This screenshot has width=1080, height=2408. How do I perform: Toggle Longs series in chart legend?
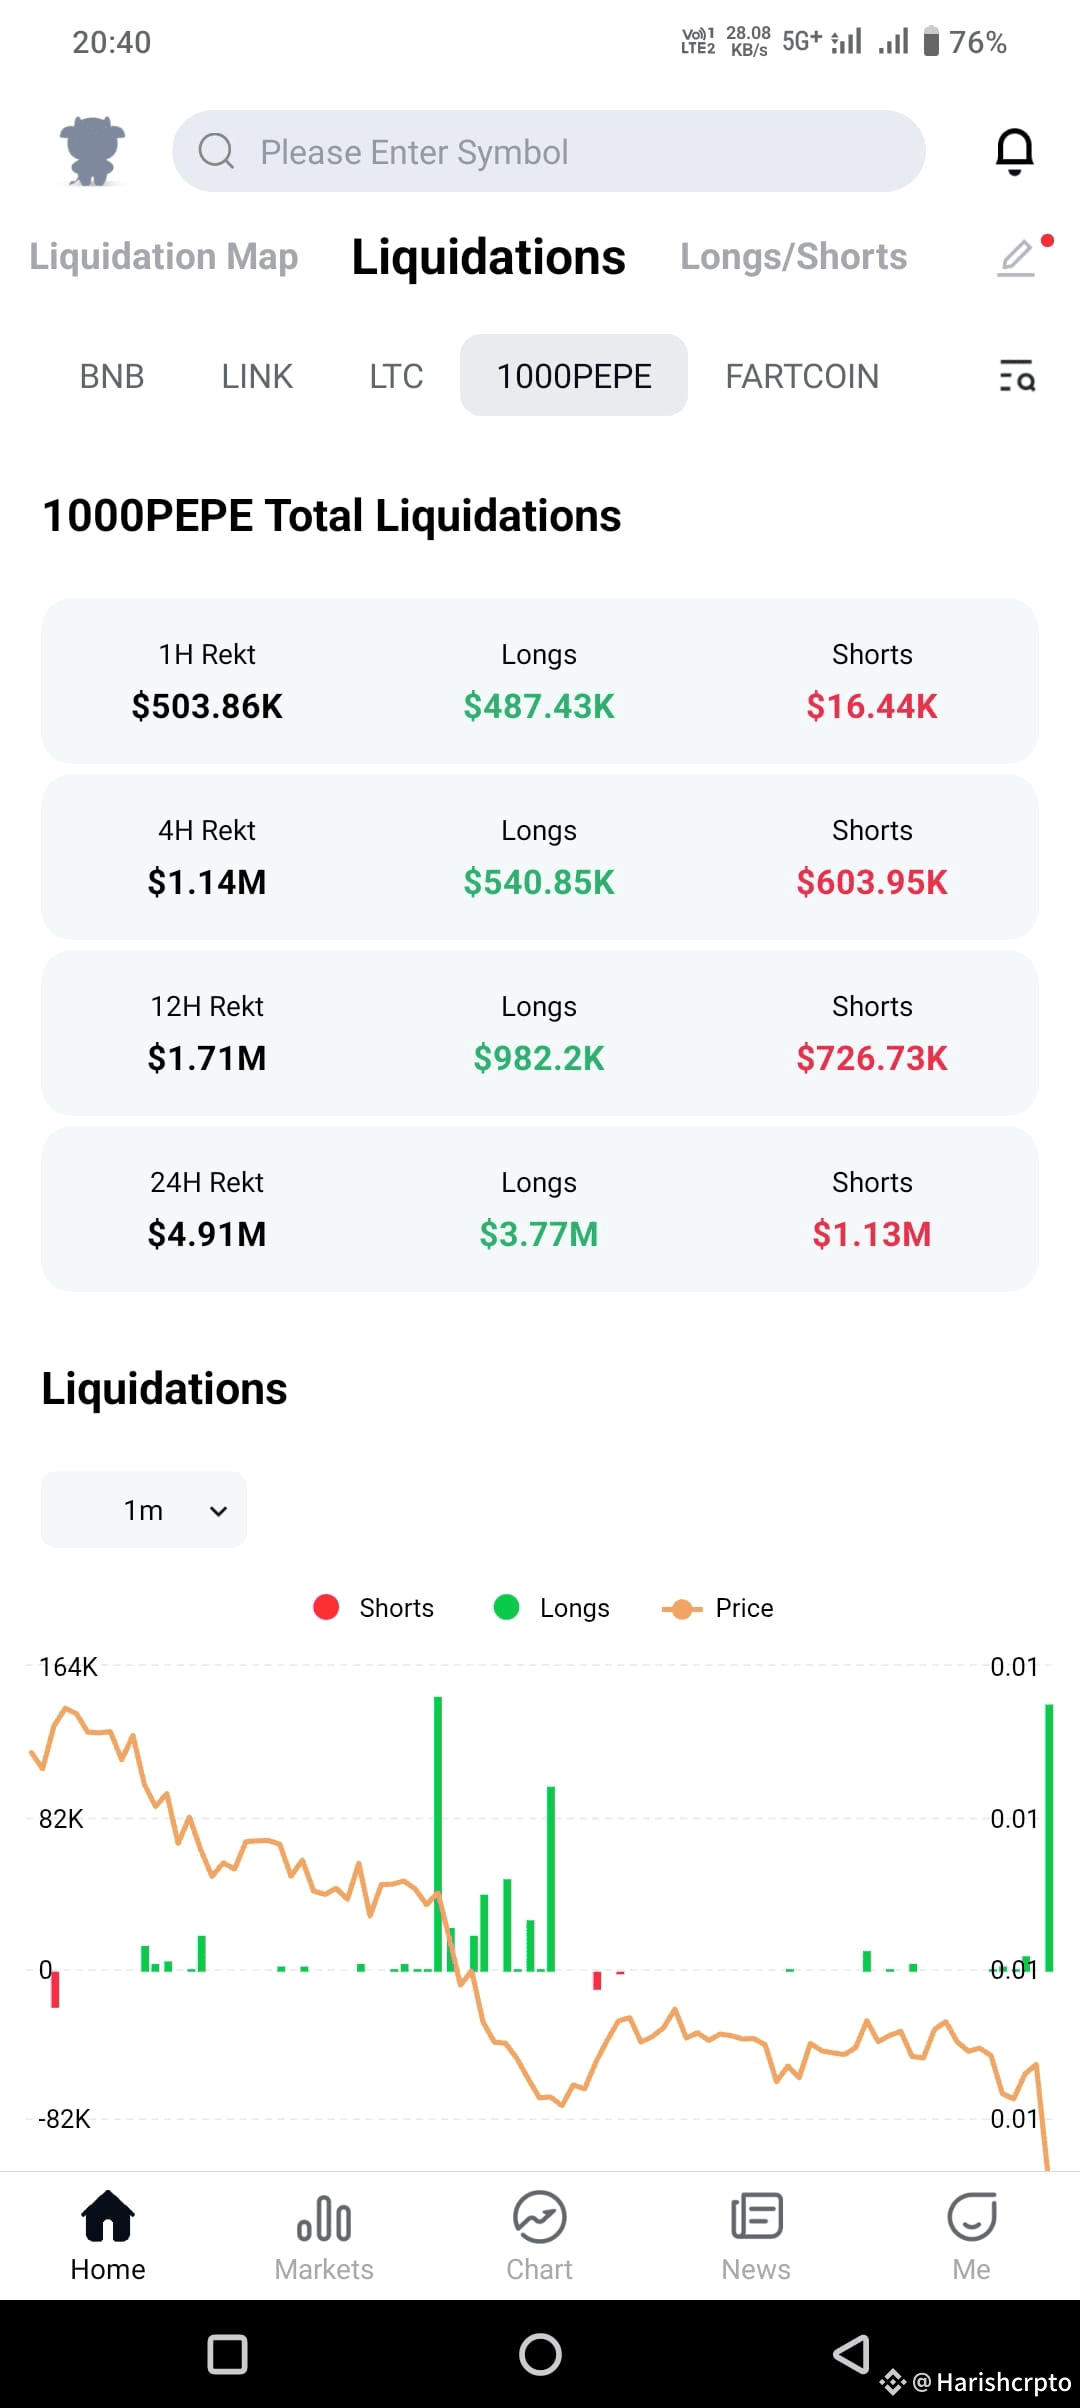(552, 1608)
